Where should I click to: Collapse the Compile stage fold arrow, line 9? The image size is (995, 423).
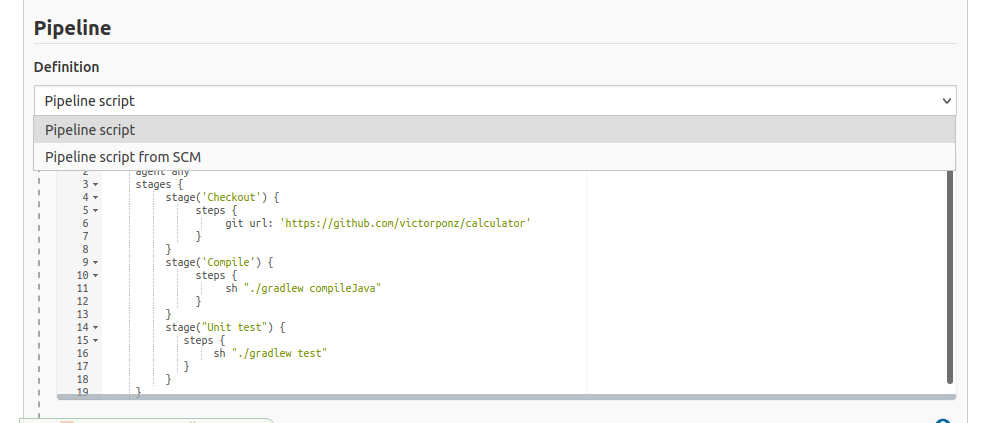click(x=95, y=262)
